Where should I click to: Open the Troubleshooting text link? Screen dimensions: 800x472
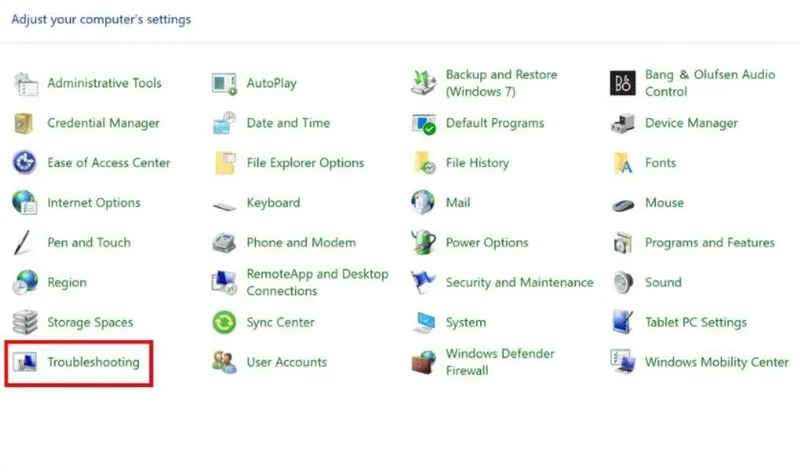click(x=93, y=362)
